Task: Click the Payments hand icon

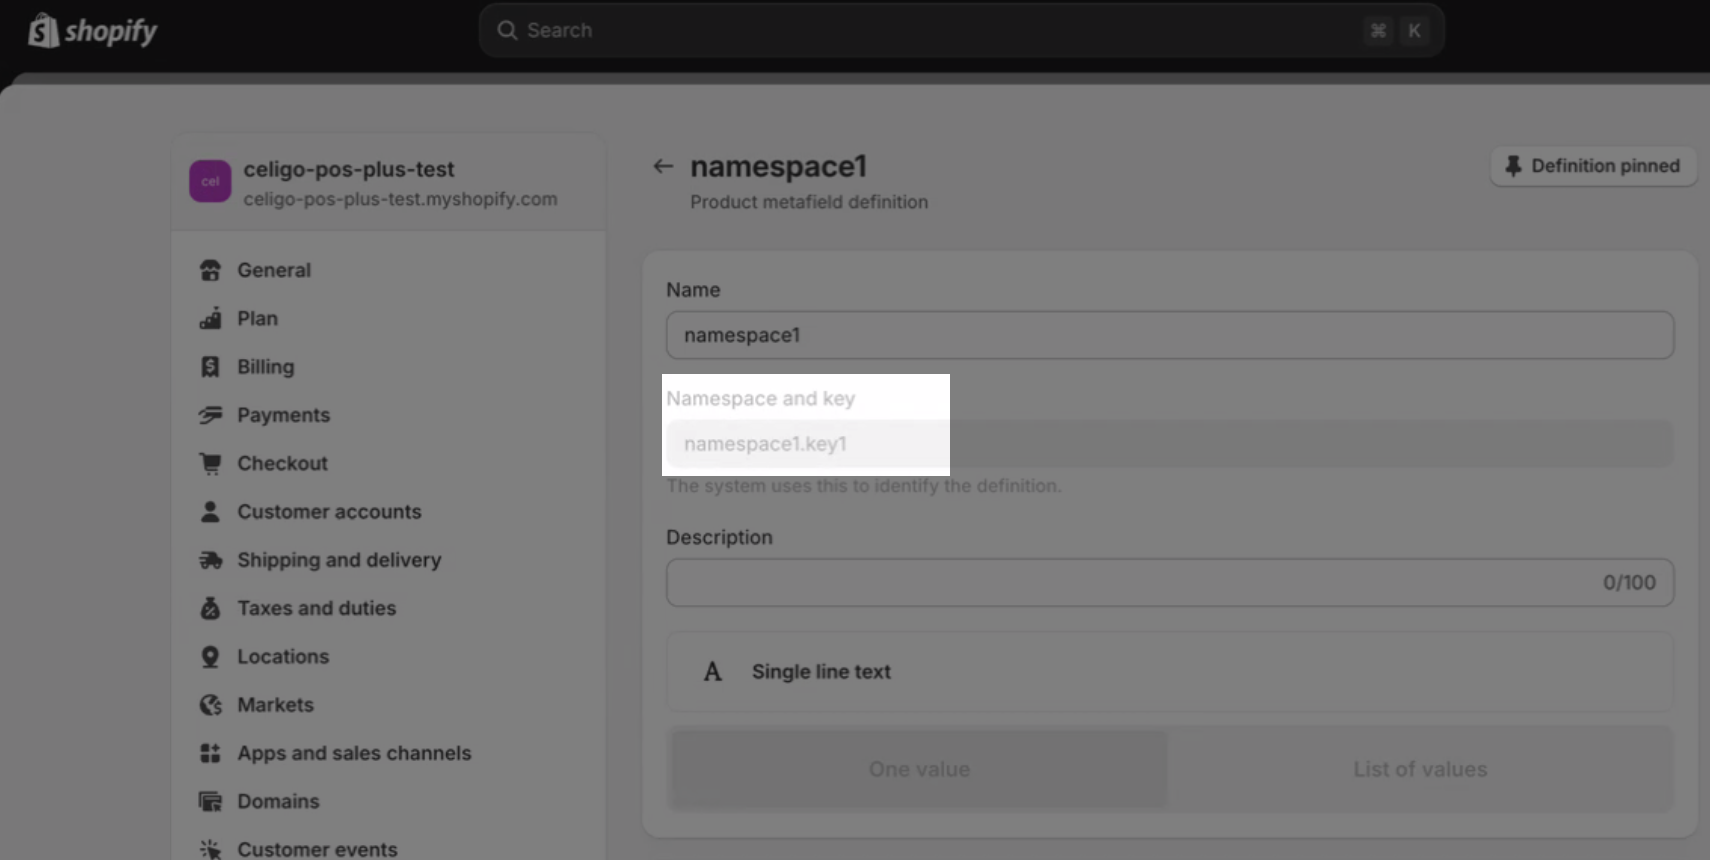Action: click(x=210, y=415)
